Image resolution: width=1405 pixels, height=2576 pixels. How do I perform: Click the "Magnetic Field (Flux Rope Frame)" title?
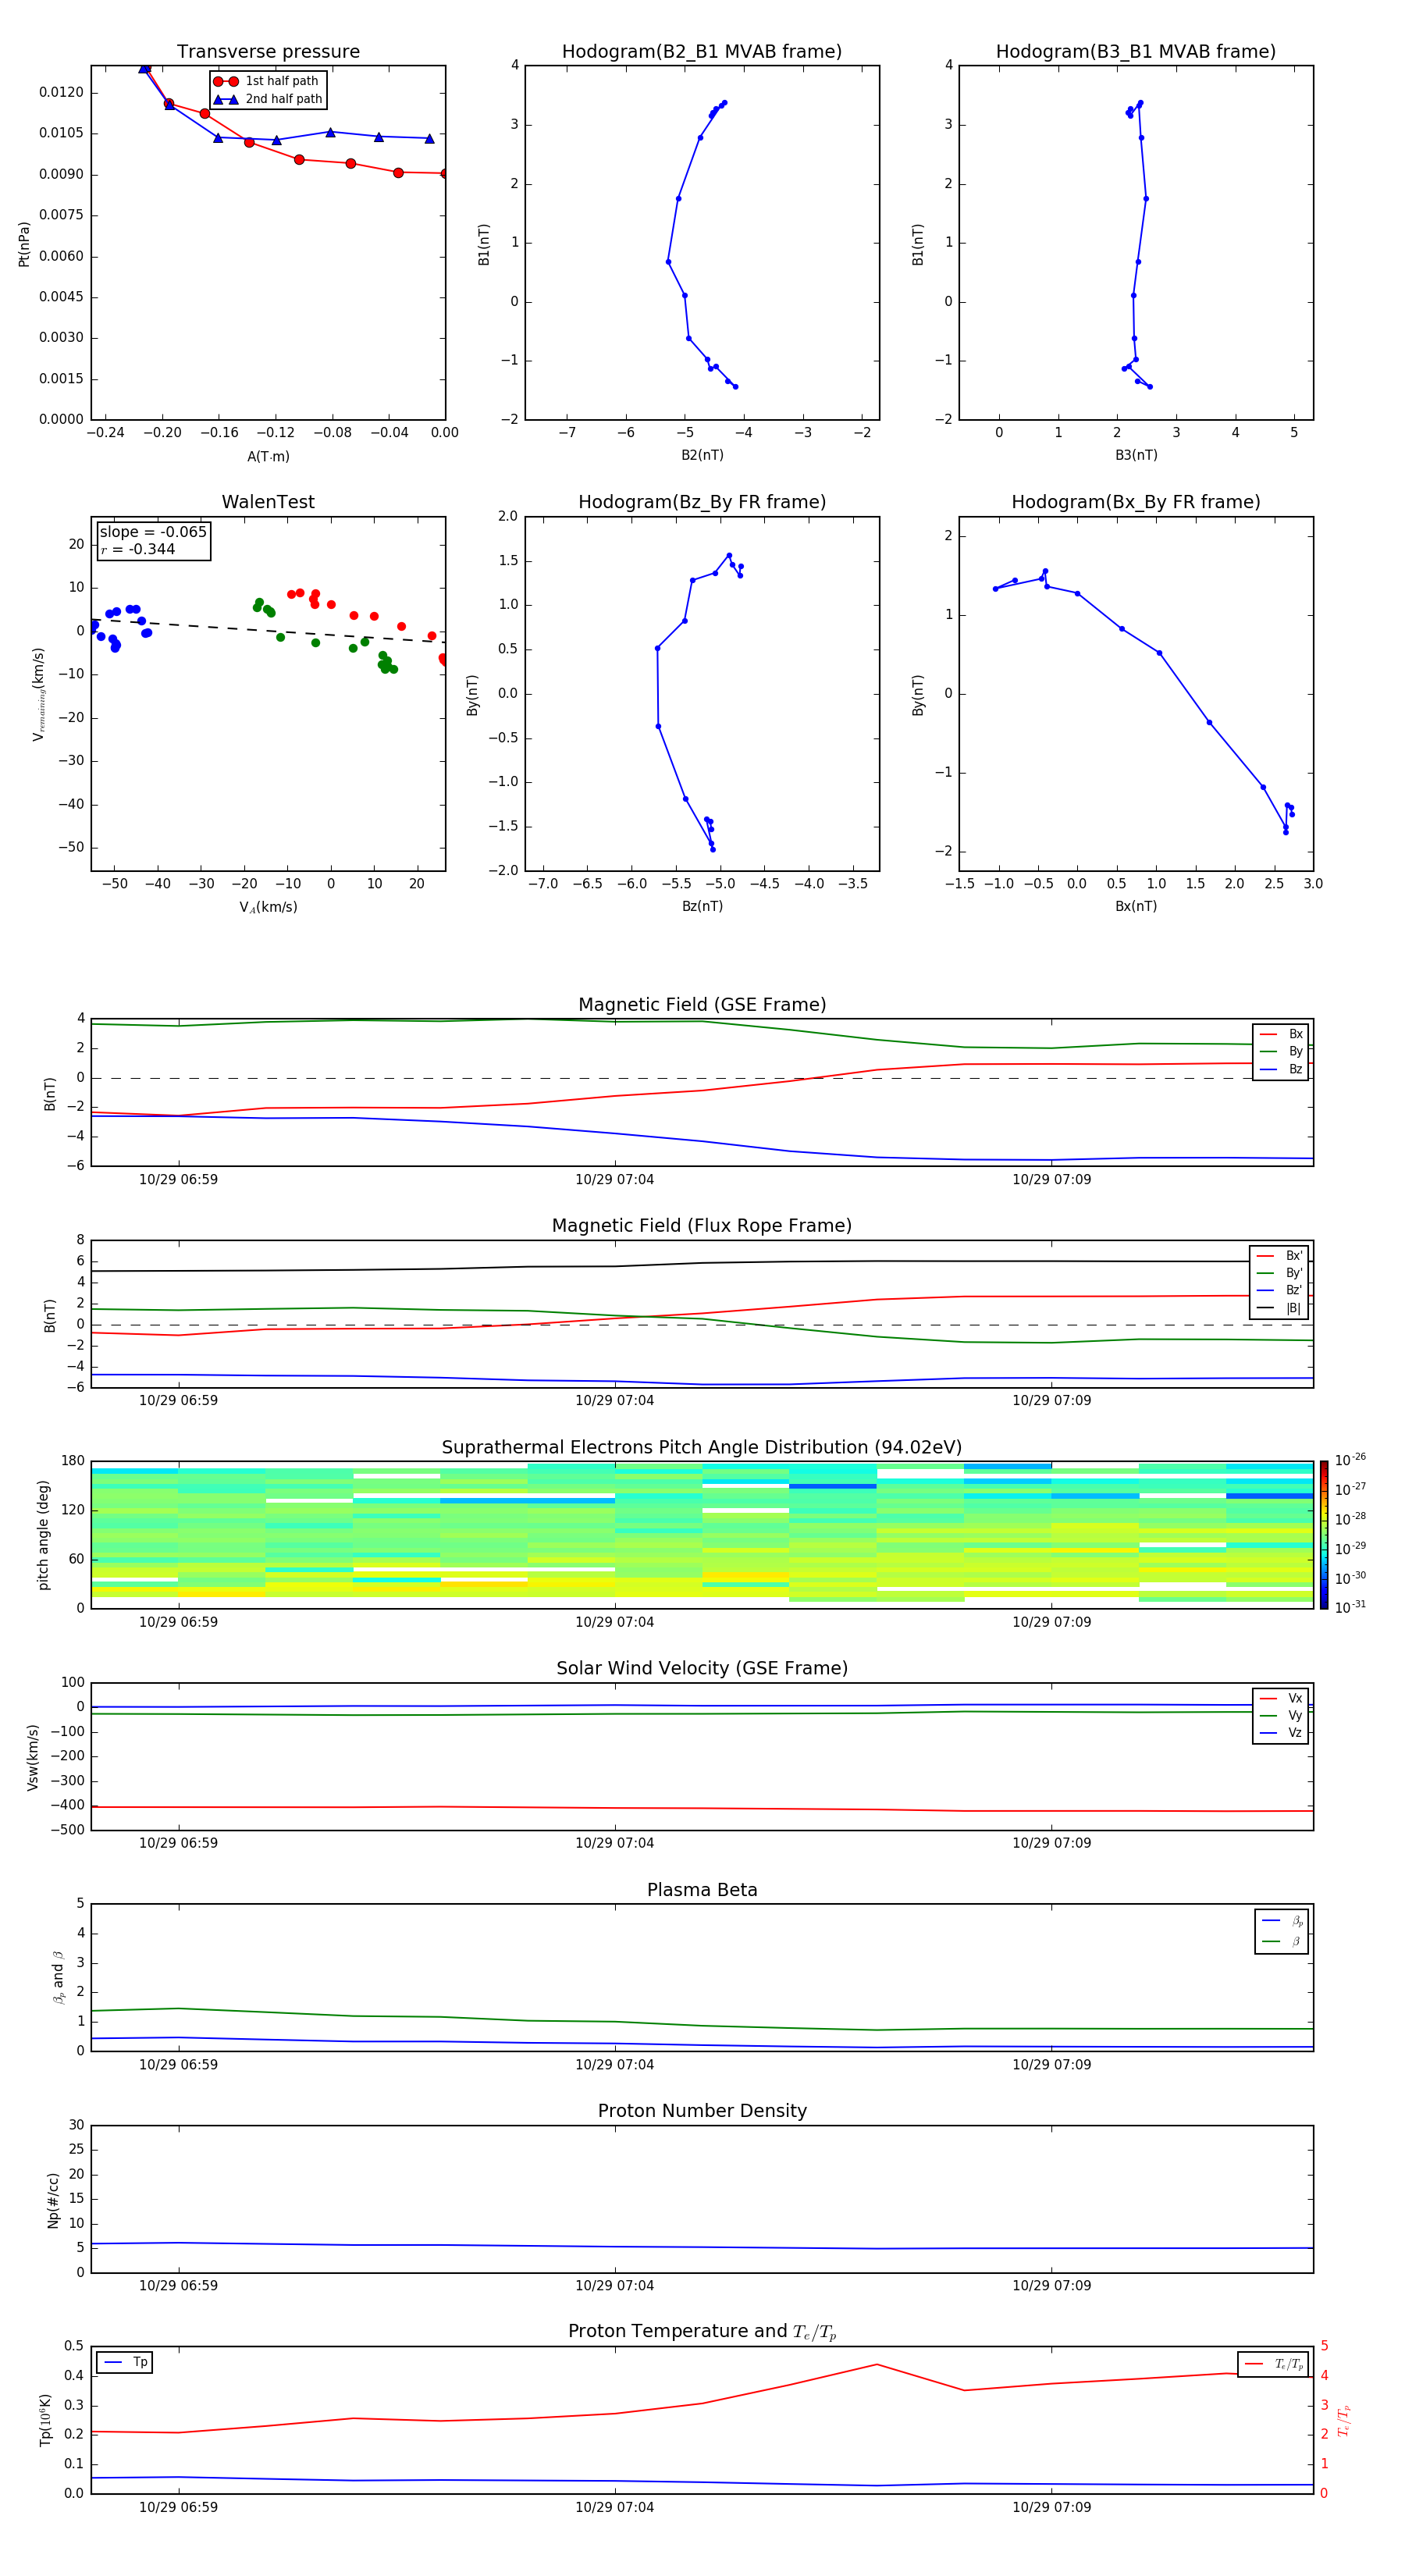(702, 1226)
